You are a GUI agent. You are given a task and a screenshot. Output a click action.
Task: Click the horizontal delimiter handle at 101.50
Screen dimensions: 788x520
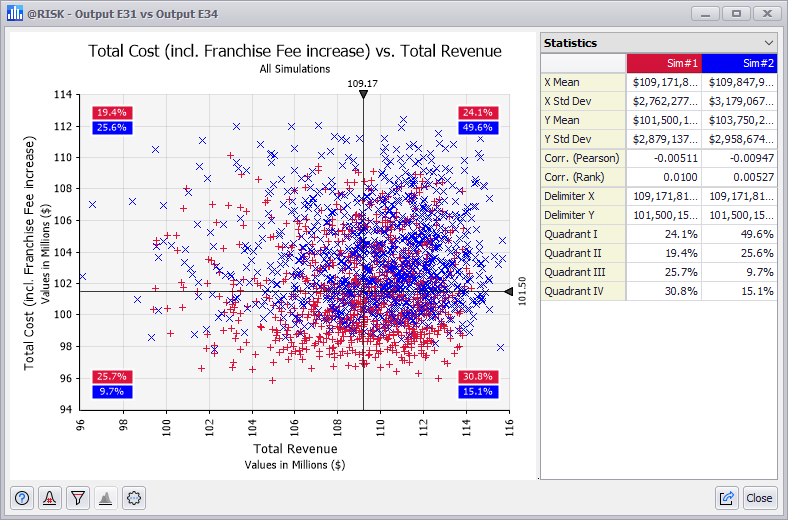[509, 291]
